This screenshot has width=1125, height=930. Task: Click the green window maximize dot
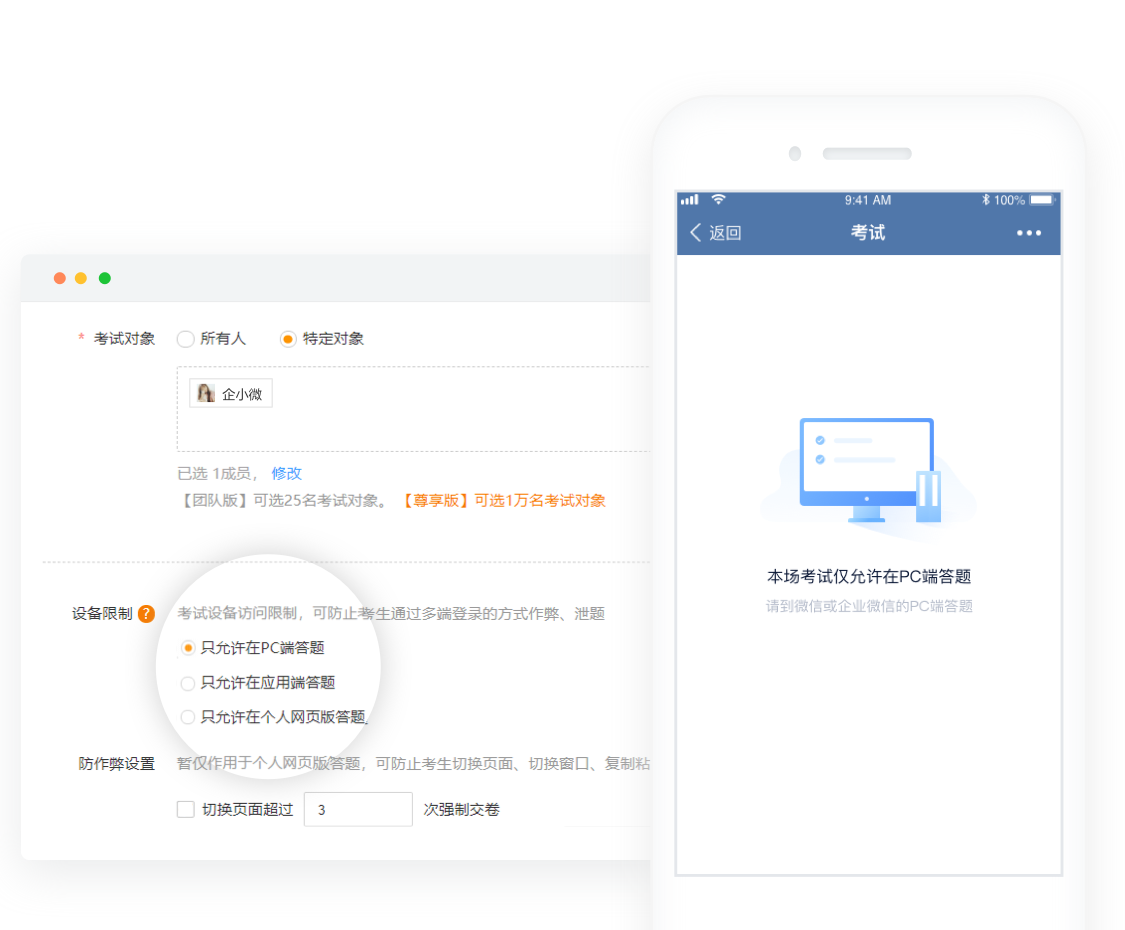point(105,278)
